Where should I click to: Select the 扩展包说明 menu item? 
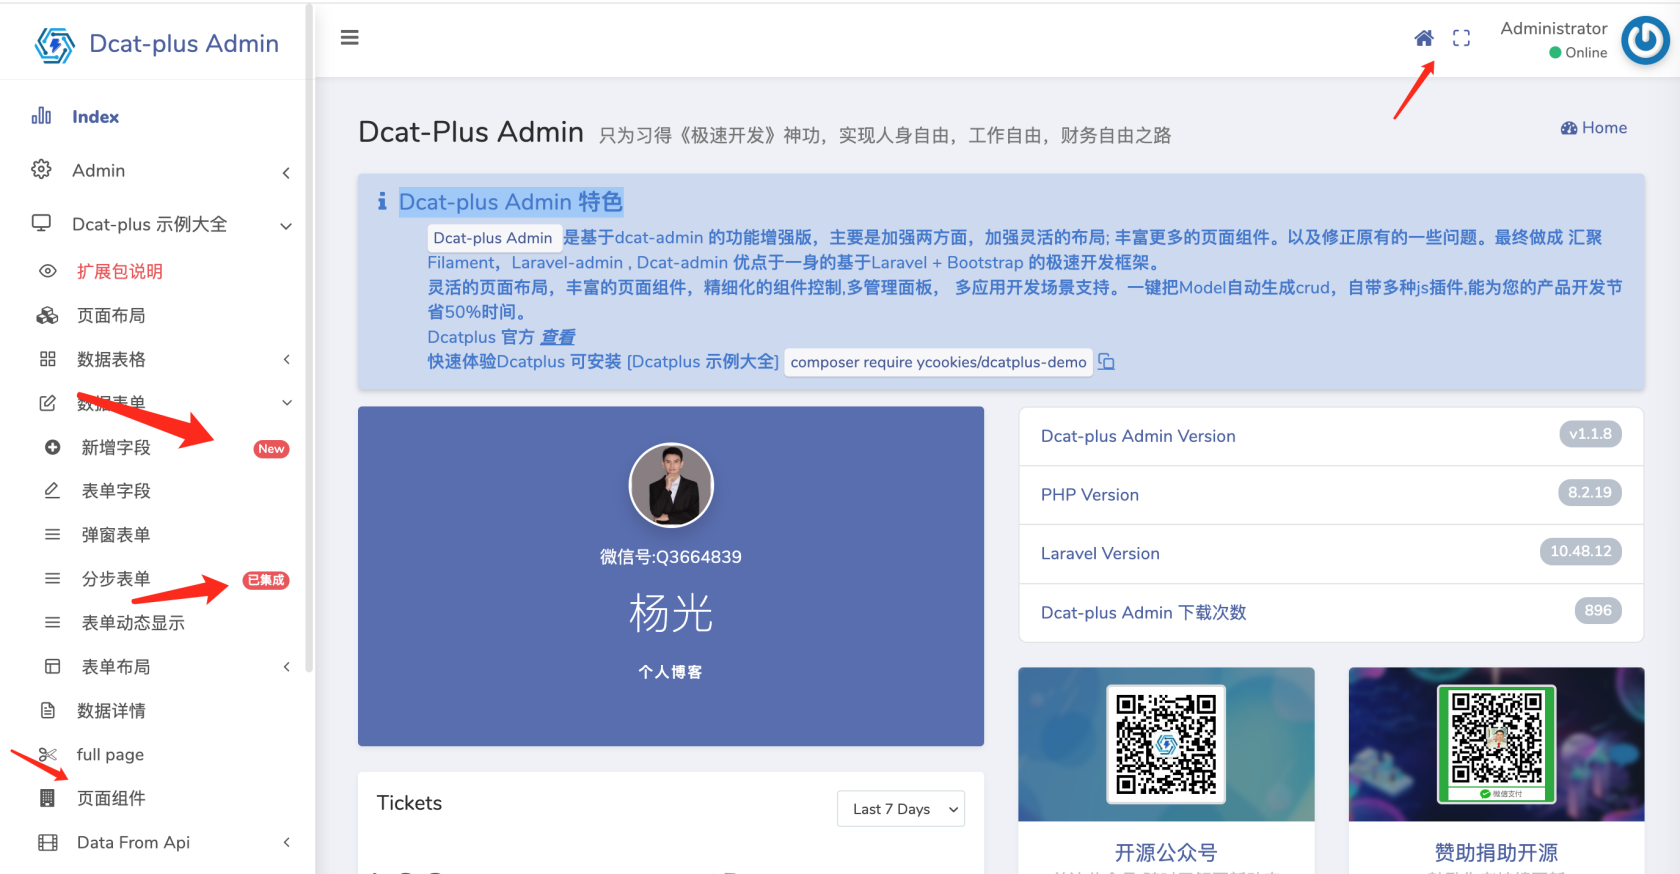pyautogui.click(x=119, y=271)
